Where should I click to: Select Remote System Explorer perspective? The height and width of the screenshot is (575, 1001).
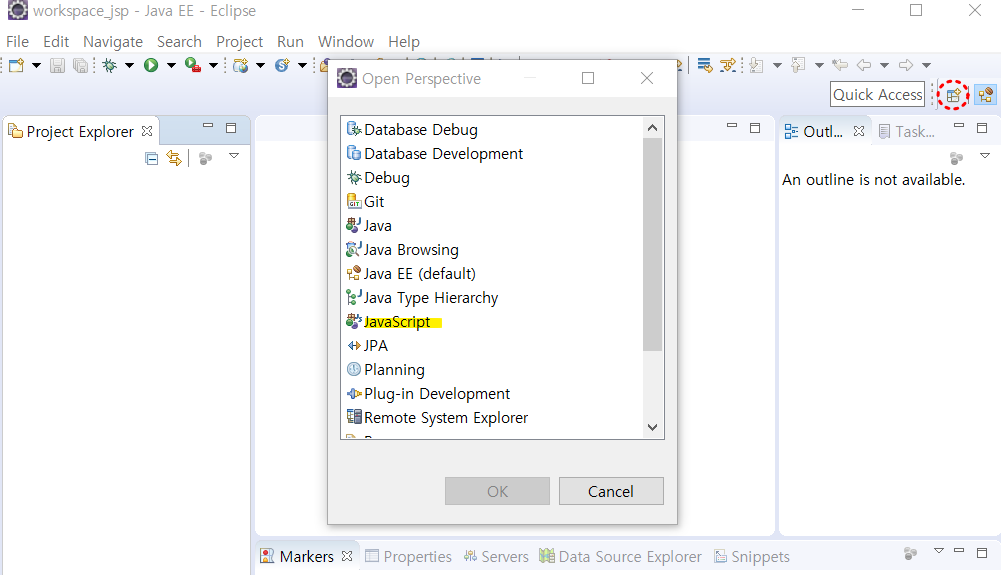[437, 417]
